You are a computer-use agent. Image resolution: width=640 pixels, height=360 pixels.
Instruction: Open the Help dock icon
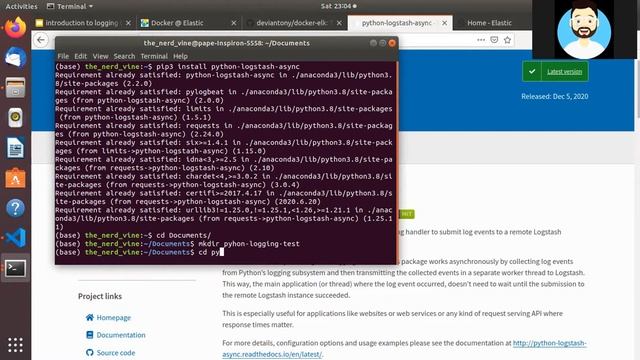16,208
